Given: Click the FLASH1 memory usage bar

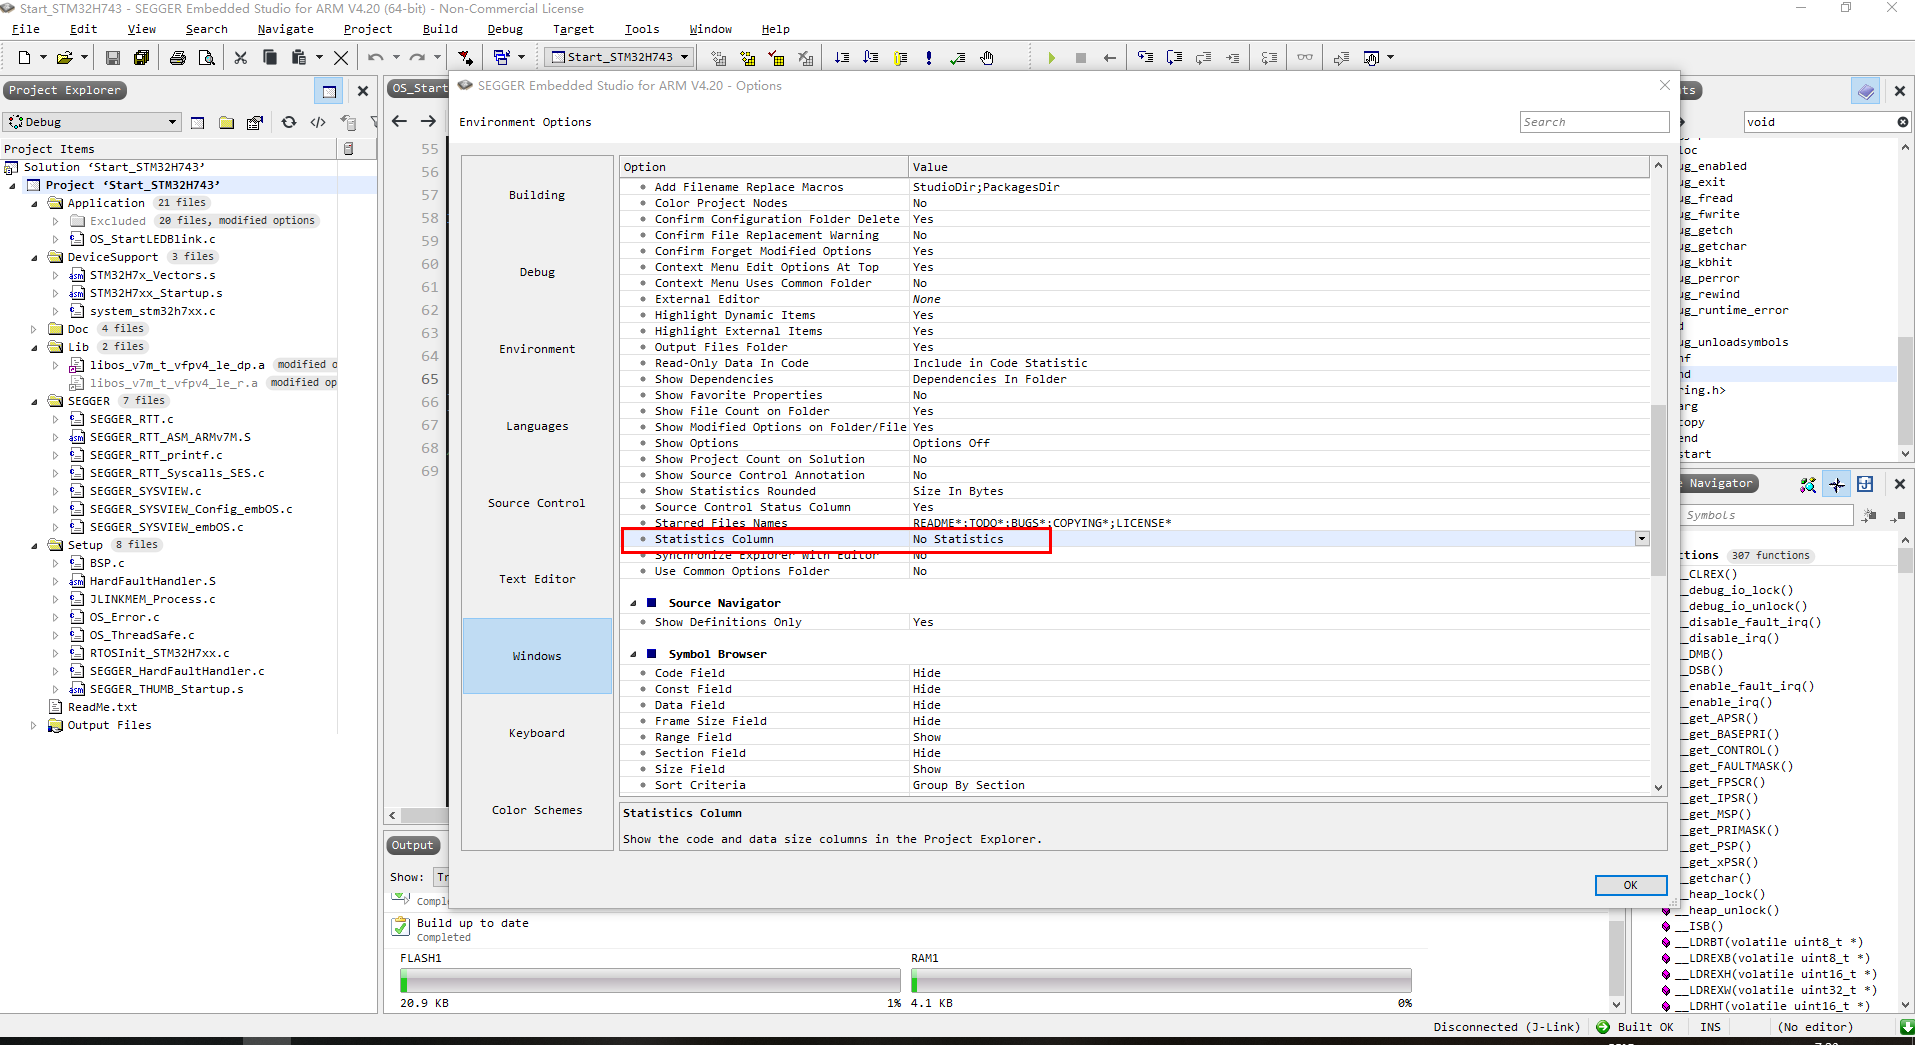Looking at the screenshot, I should click(x=650, y=980).
